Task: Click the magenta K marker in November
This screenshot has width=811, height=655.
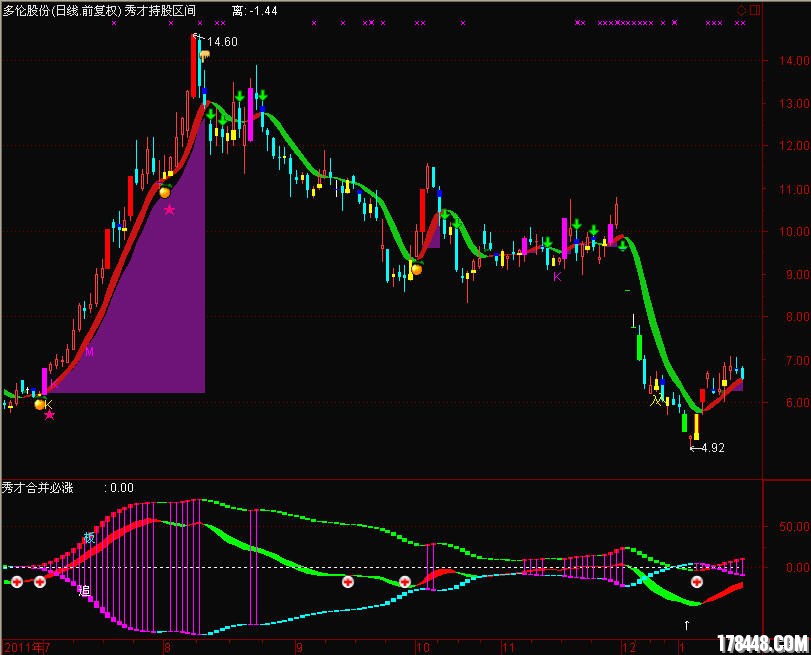Action: [557, 277]
